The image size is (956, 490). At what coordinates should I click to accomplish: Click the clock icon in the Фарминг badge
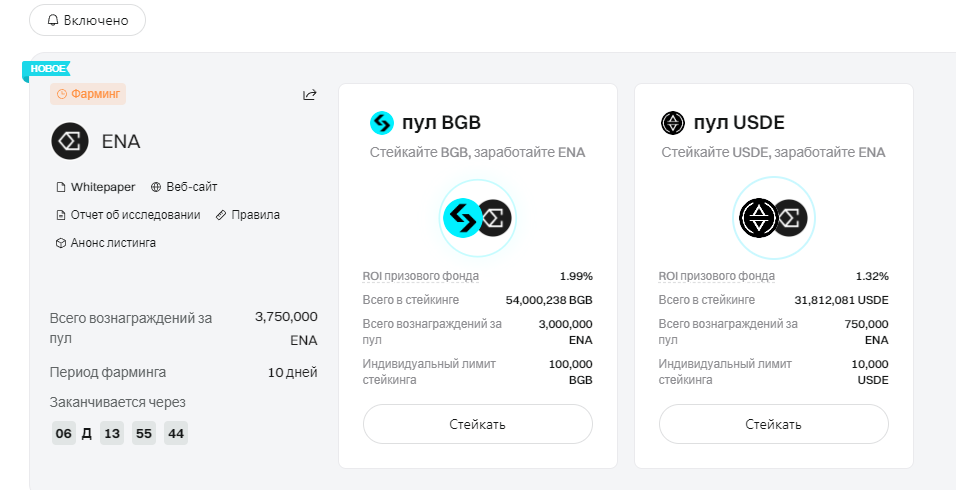tap(62, 94)
